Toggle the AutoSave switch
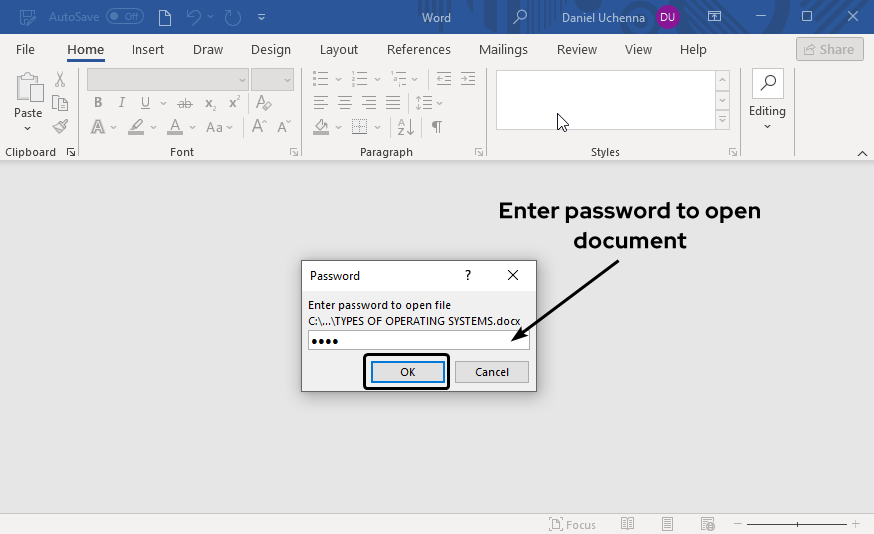This screenshot has width=874, height=534. 125,17
